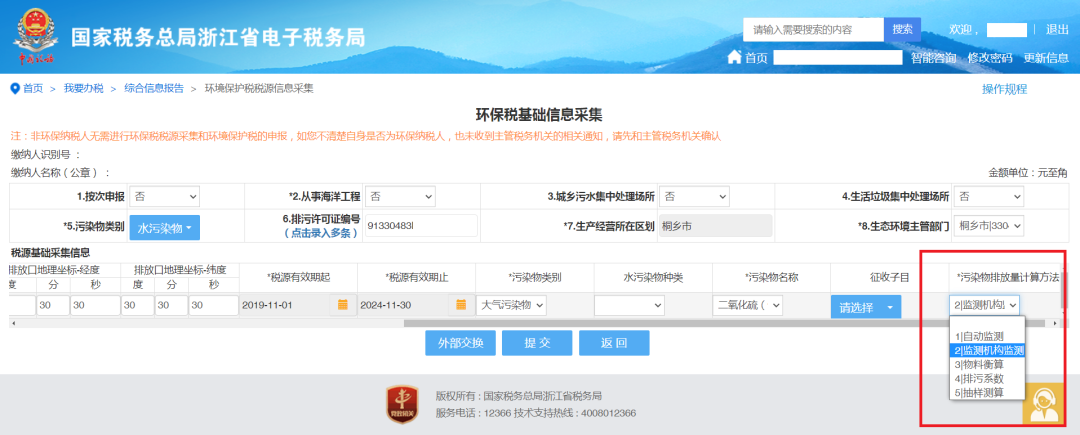Click the tax bureau emblem logo
1080x435 pixels.
[x=35, y=36]
